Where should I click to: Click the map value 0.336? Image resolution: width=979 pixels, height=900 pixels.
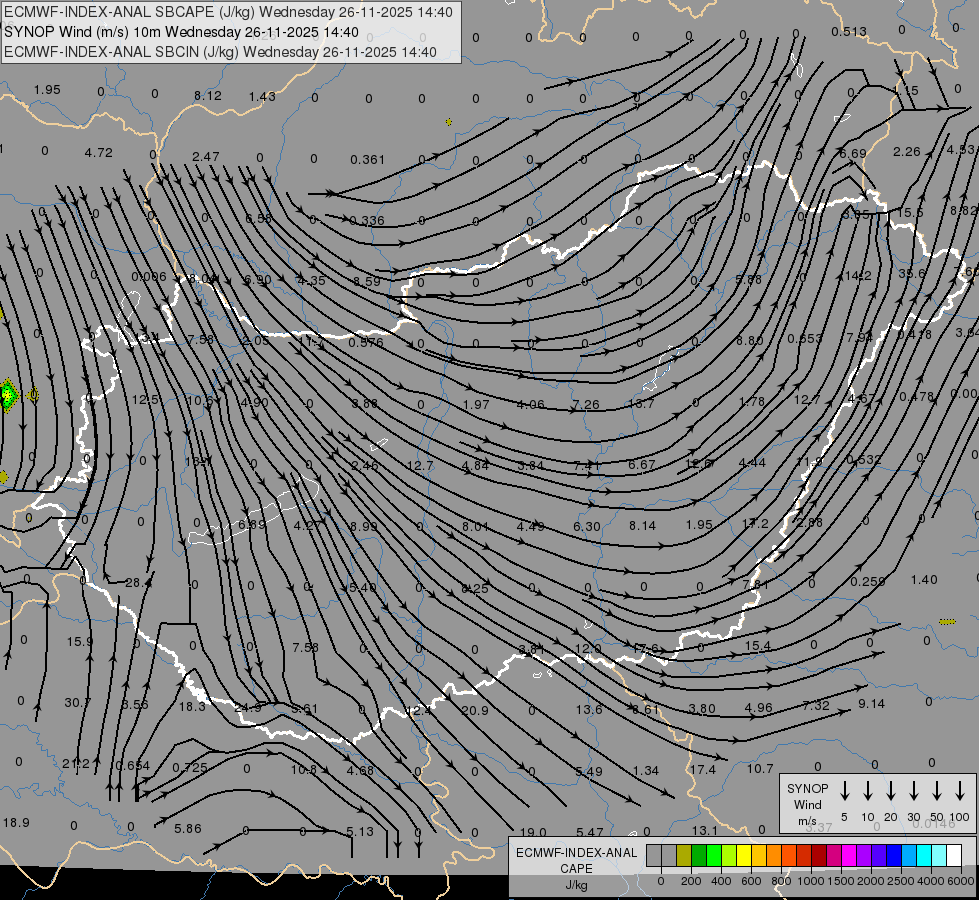coord(367,220)
